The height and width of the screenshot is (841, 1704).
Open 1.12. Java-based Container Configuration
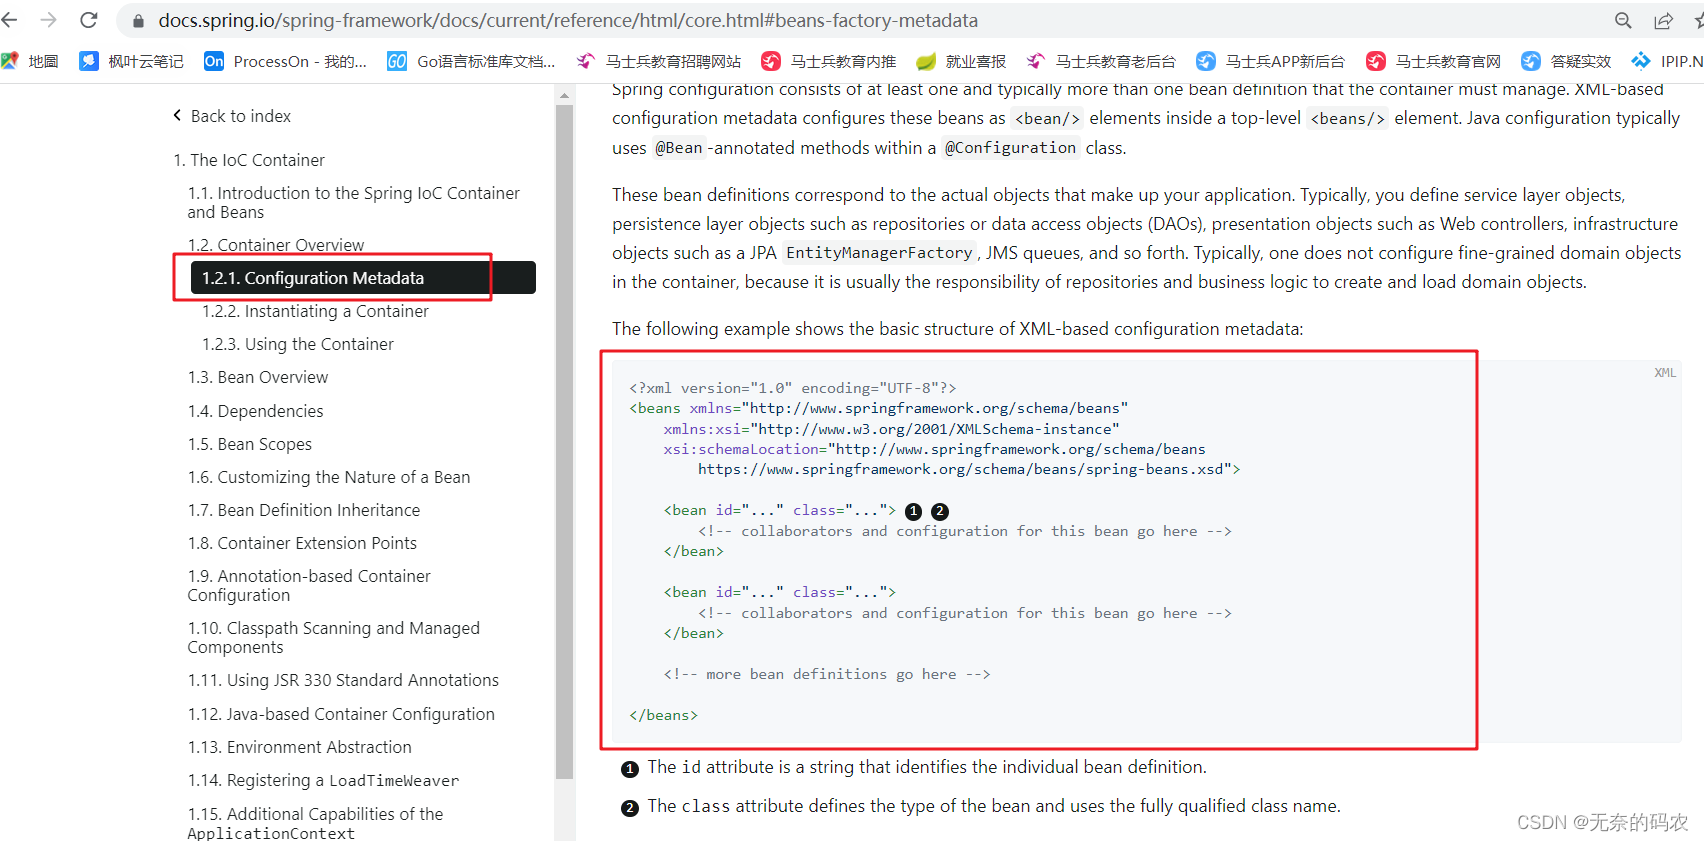(x=341, y=714)
